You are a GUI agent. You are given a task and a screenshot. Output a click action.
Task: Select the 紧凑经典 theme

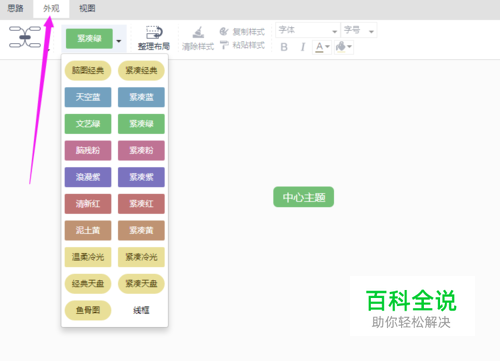tap(141, 71)
